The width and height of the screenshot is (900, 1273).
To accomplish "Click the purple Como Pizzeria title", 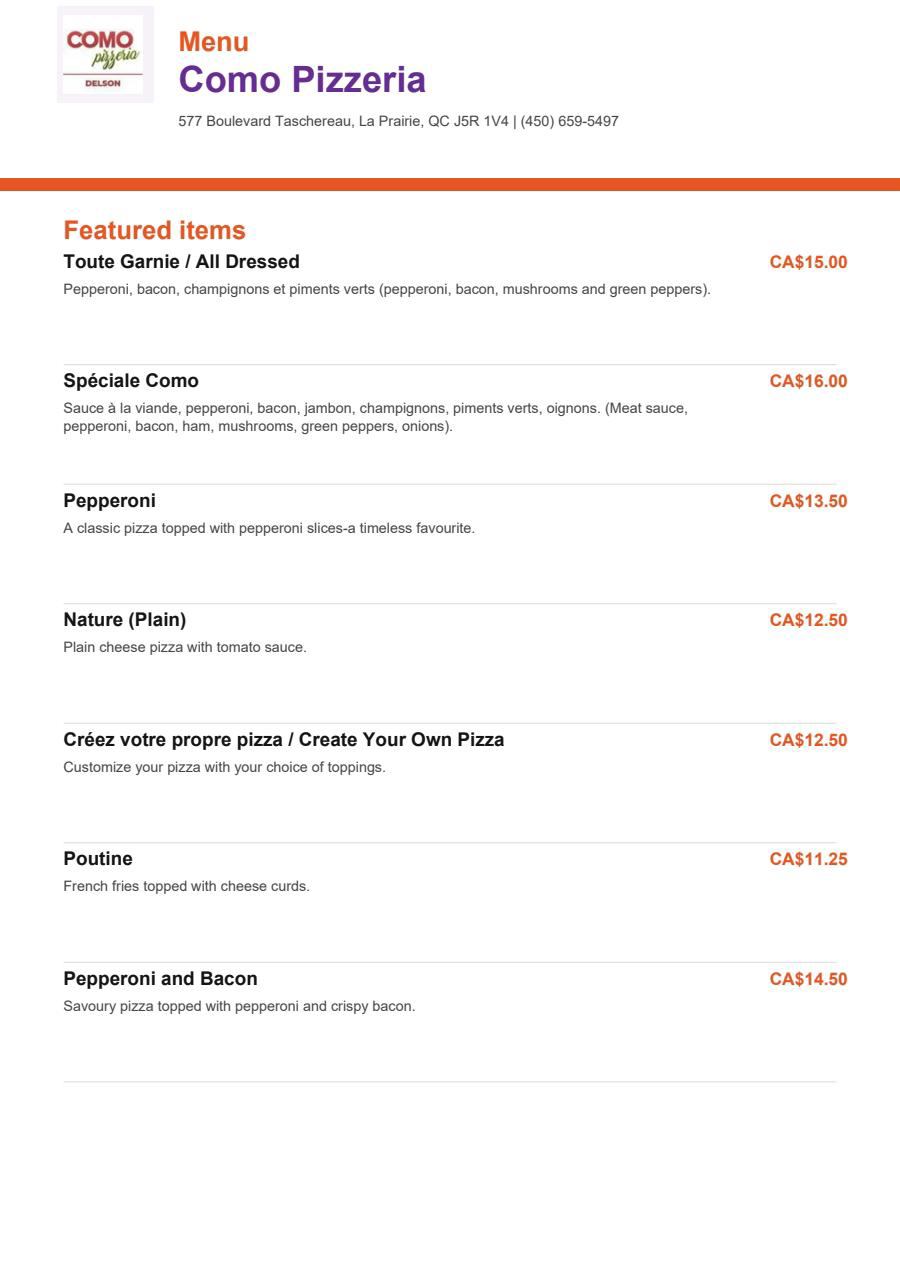I will coord(302,80).
